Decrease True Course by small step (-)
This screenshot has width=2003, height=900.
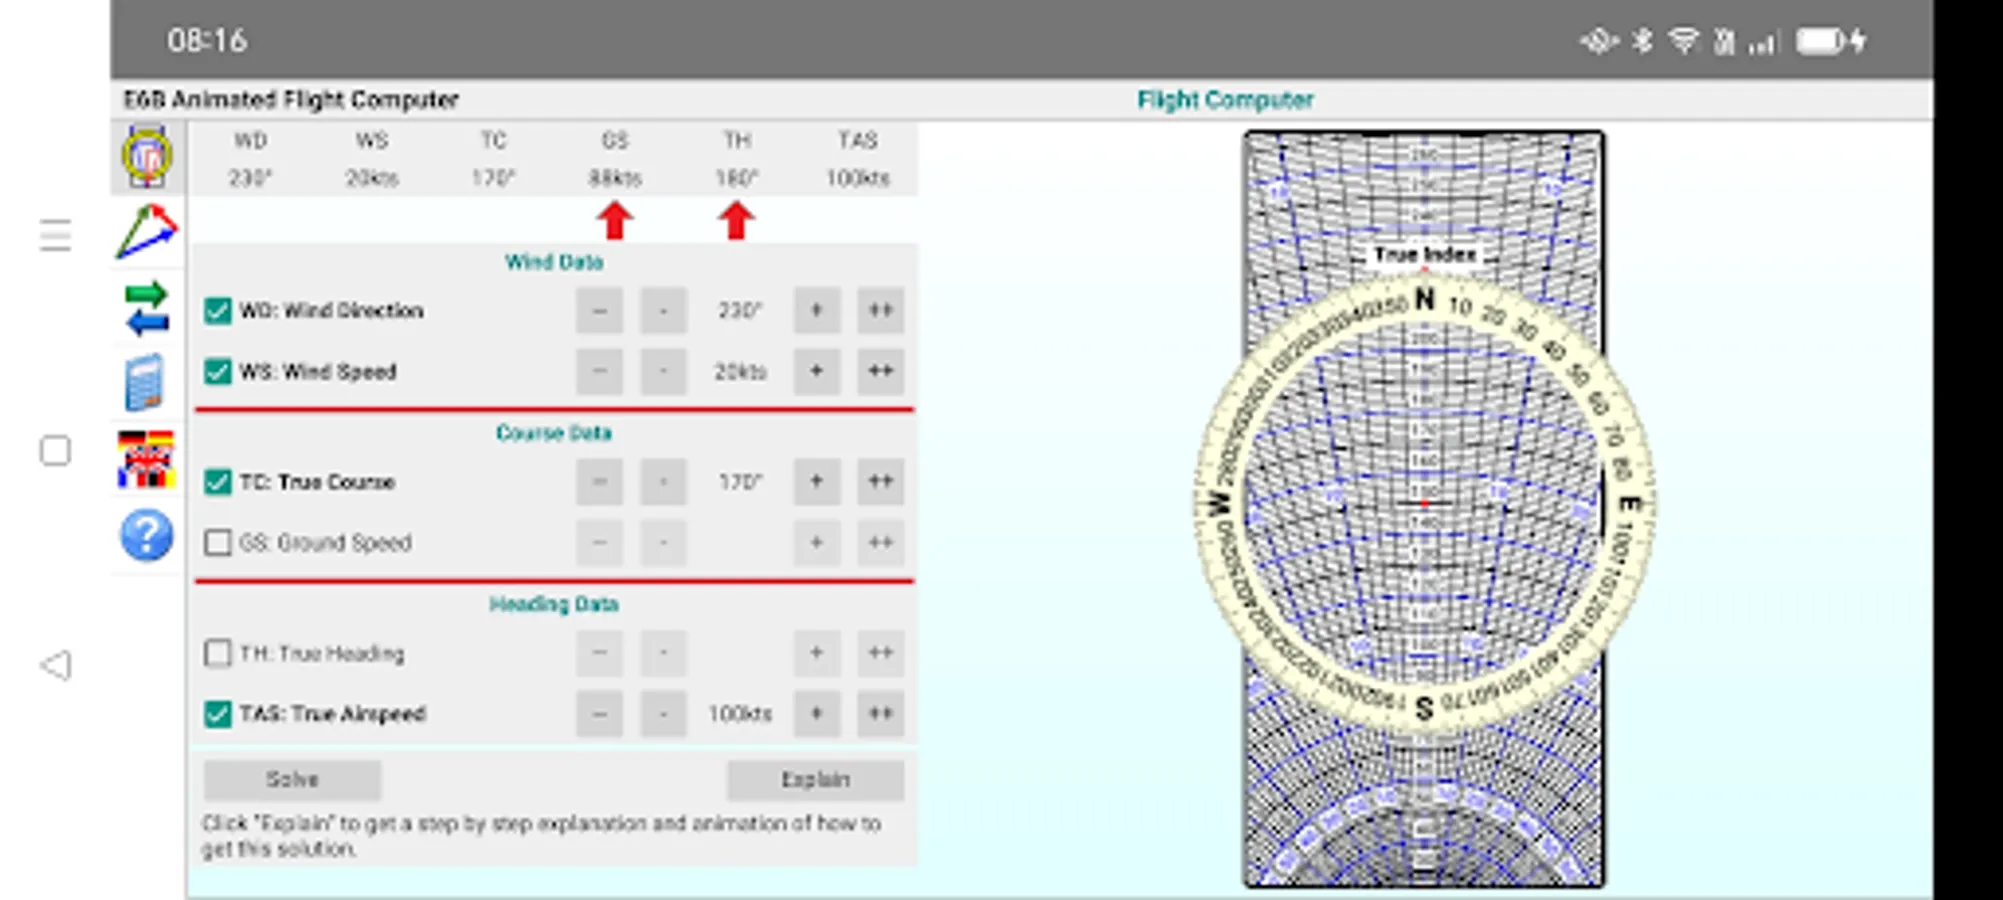pos(663,482)
